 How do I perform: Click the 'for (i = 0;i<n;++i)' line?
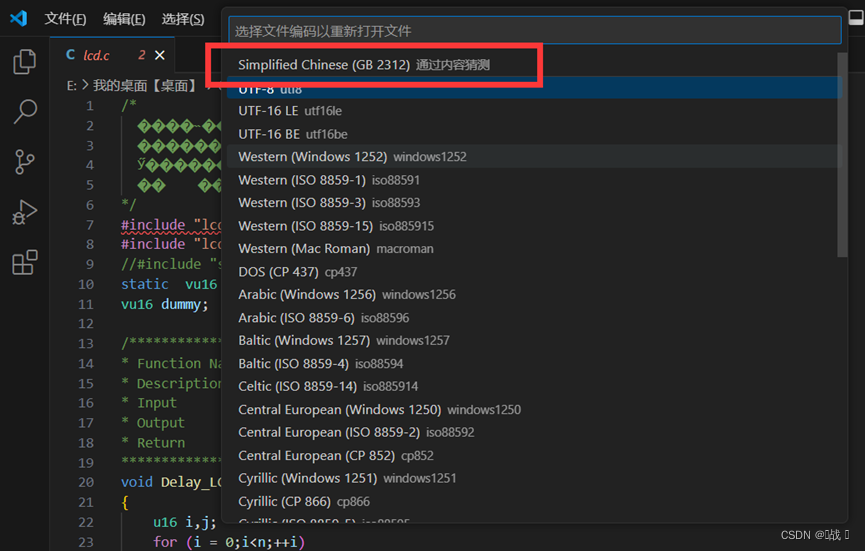(229, 542)
